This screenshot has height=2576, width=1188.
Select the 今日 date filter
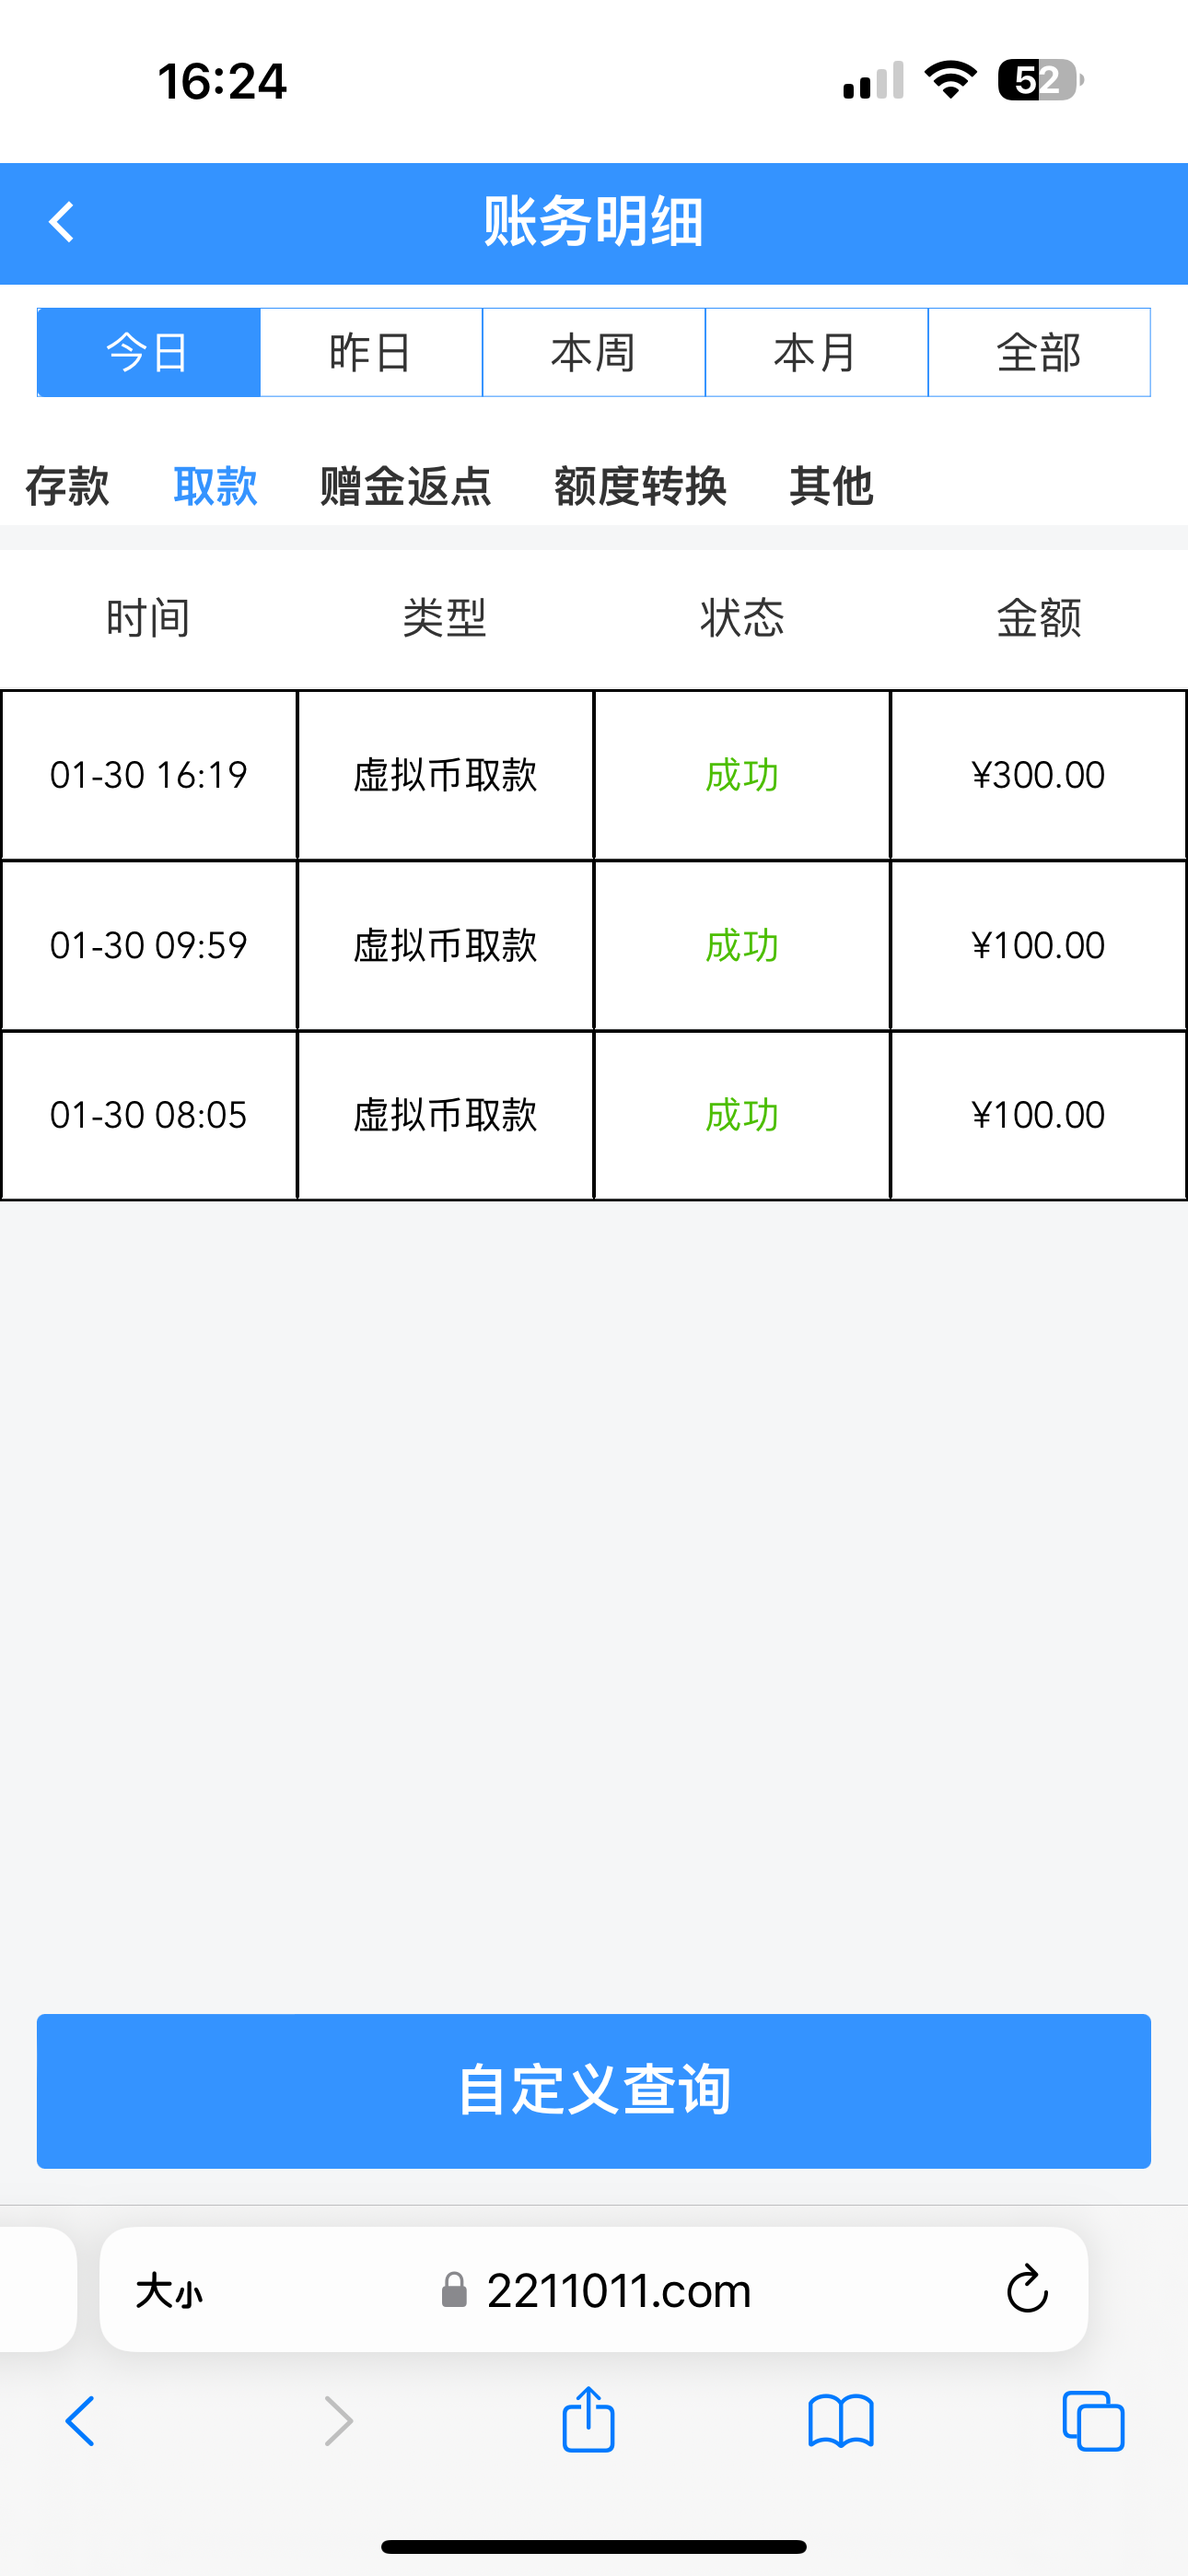click(x=149, y=353)
